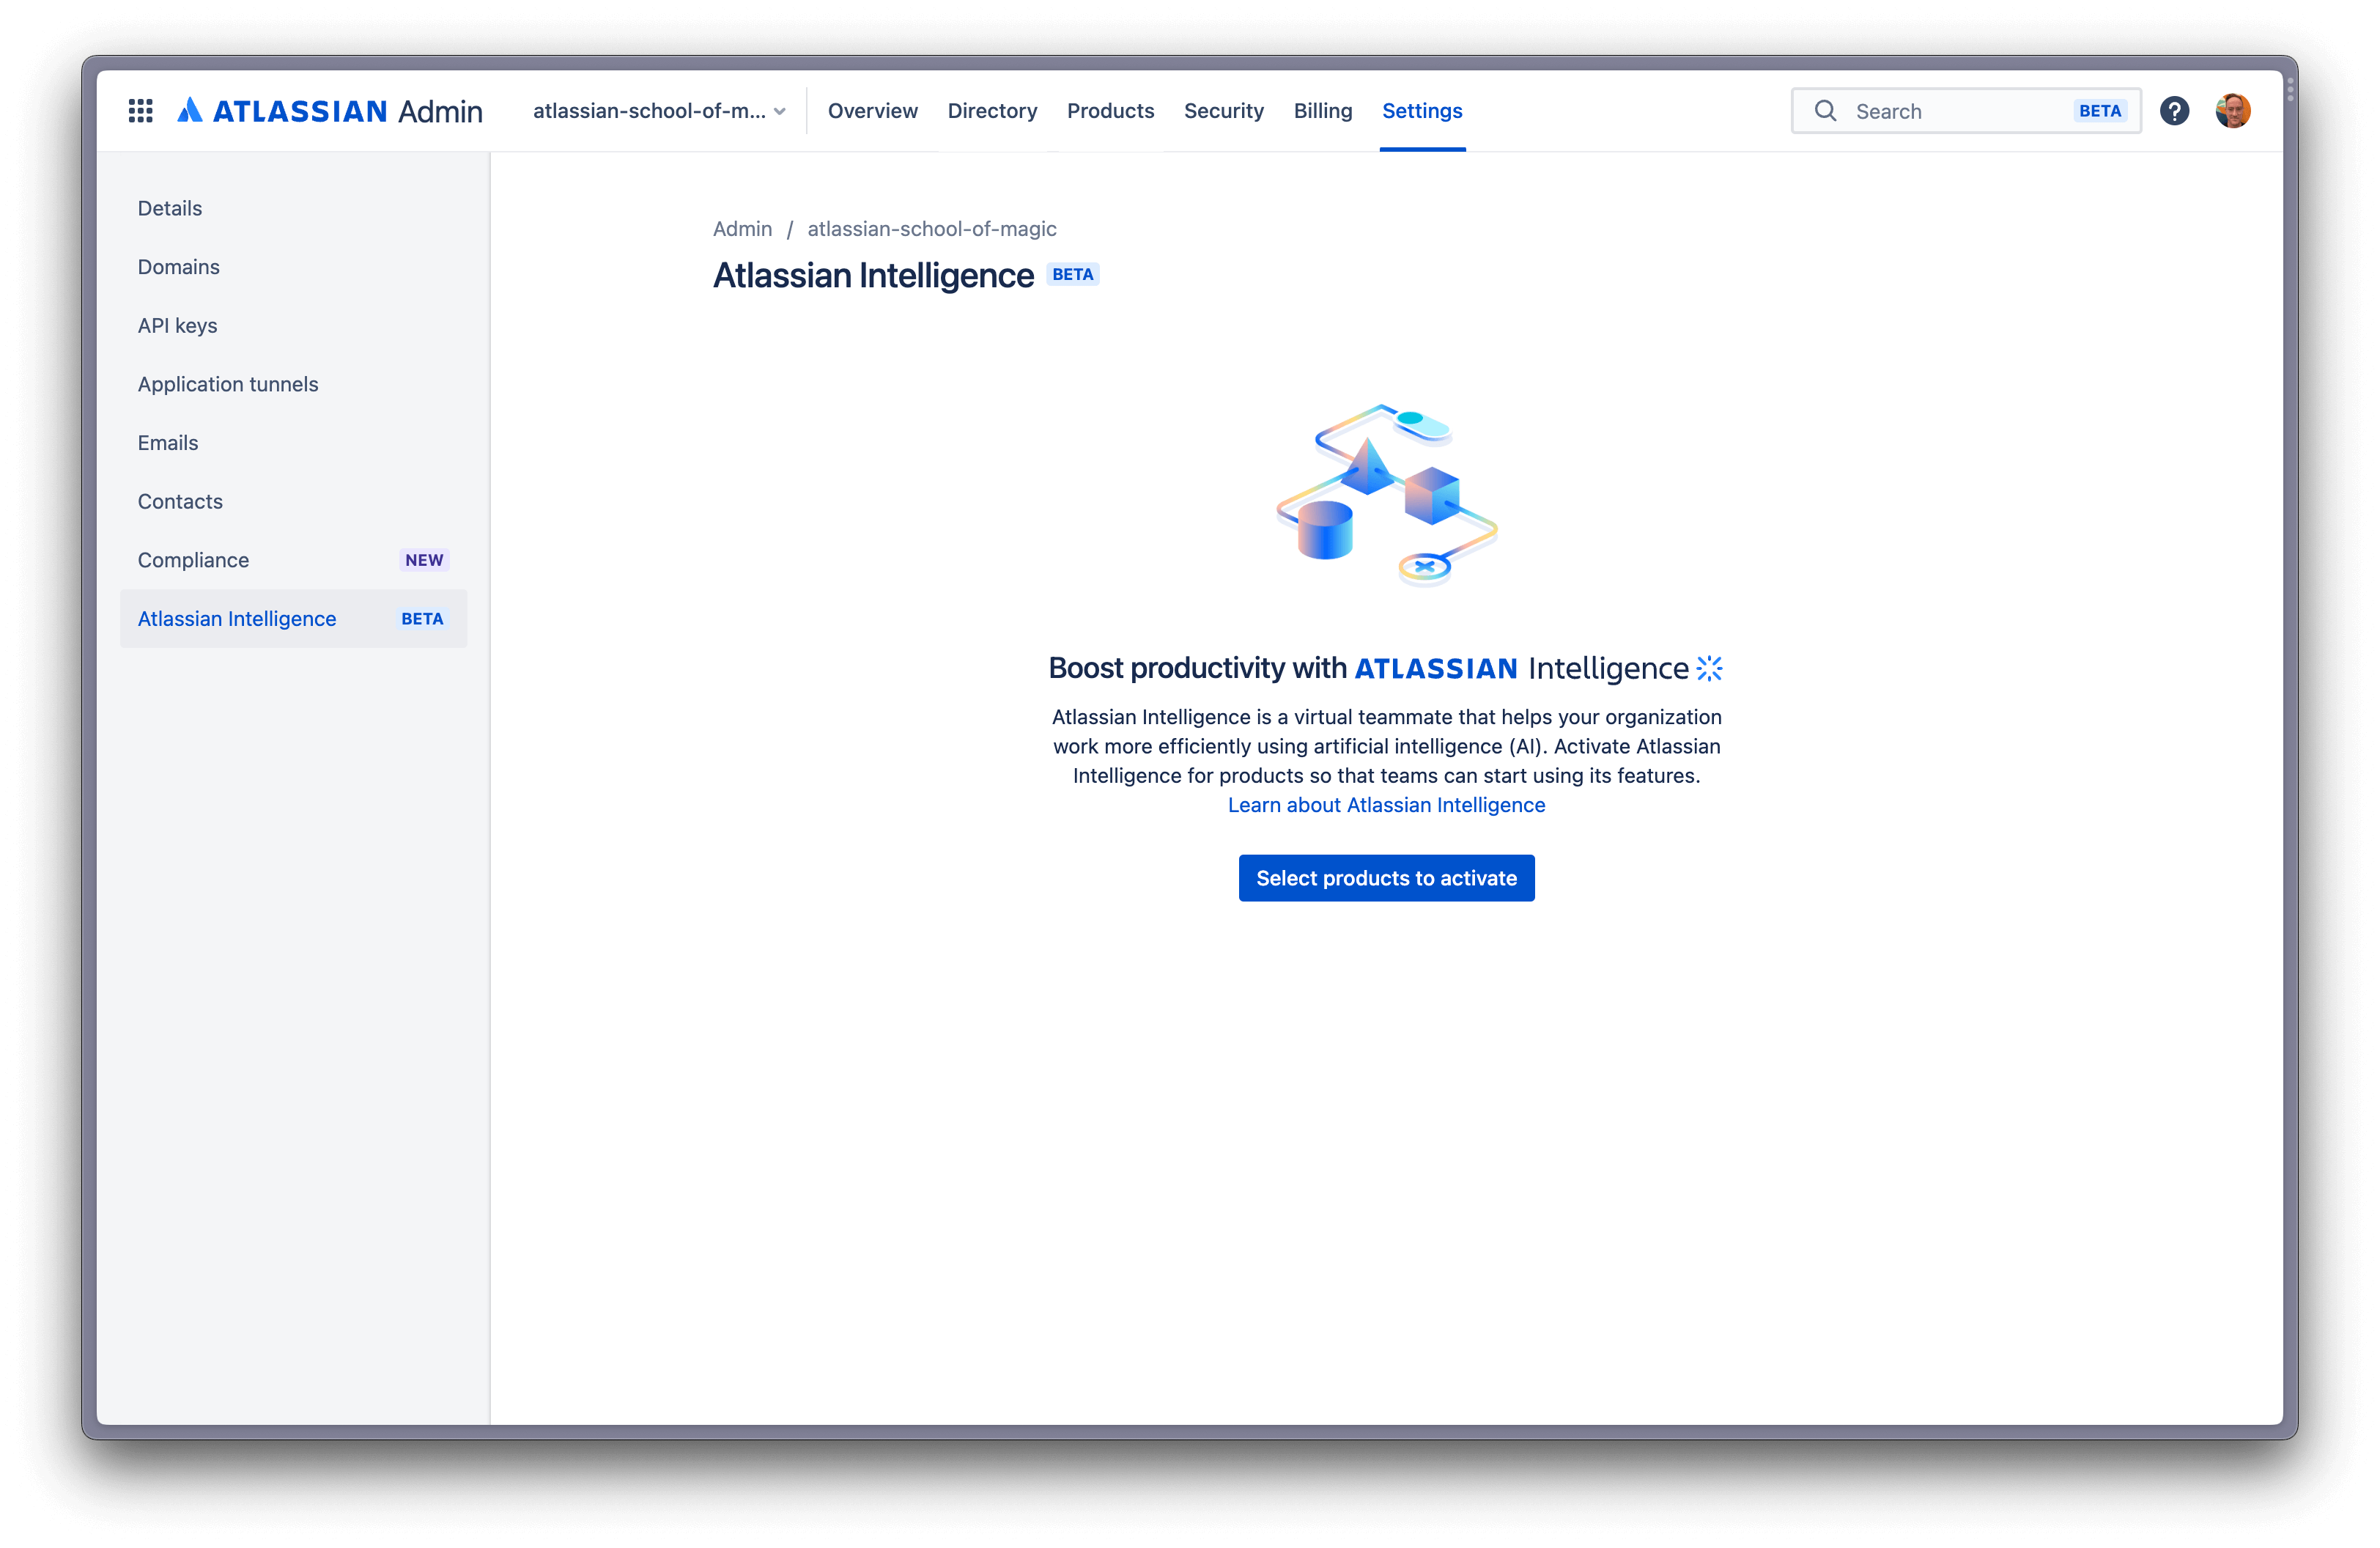Click the search magnifier icon

[x=1823, y=109]
